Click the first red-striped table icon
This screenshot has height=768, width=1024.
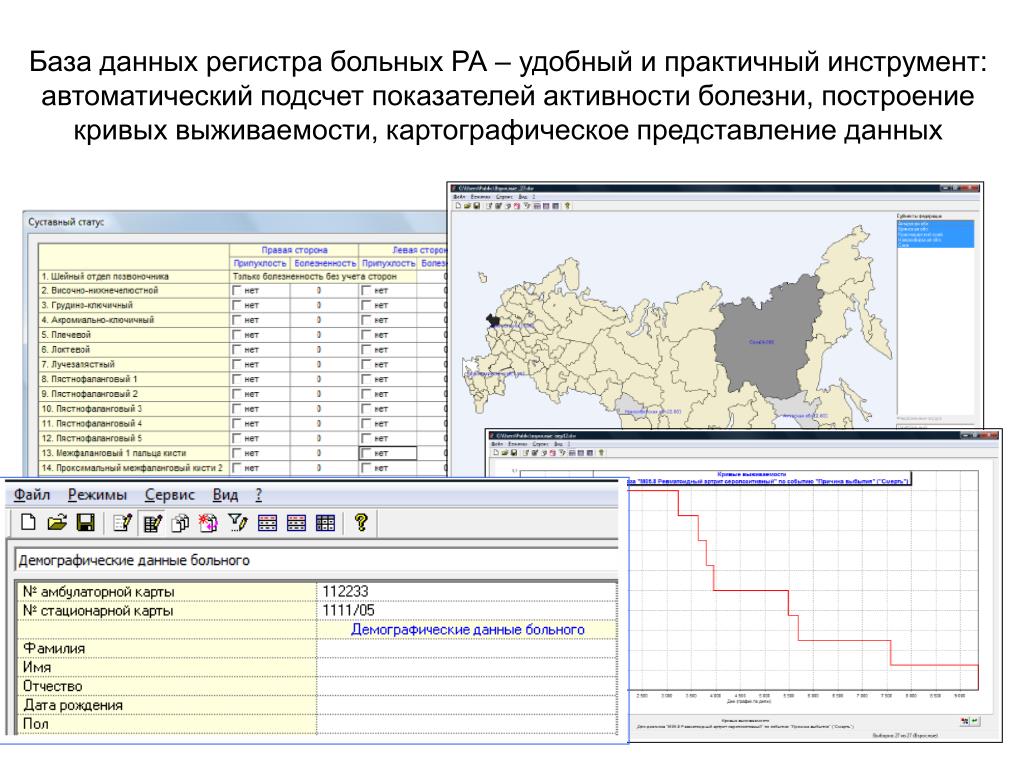click(x=268, y=522)
